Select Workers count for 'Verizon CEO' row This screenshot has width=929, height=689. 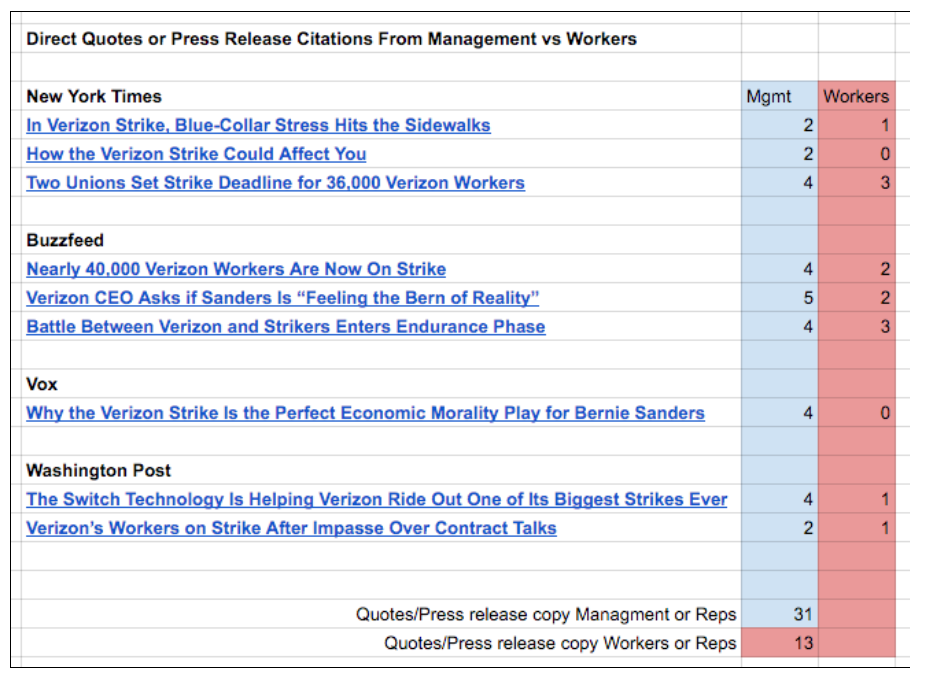point(857,297)
